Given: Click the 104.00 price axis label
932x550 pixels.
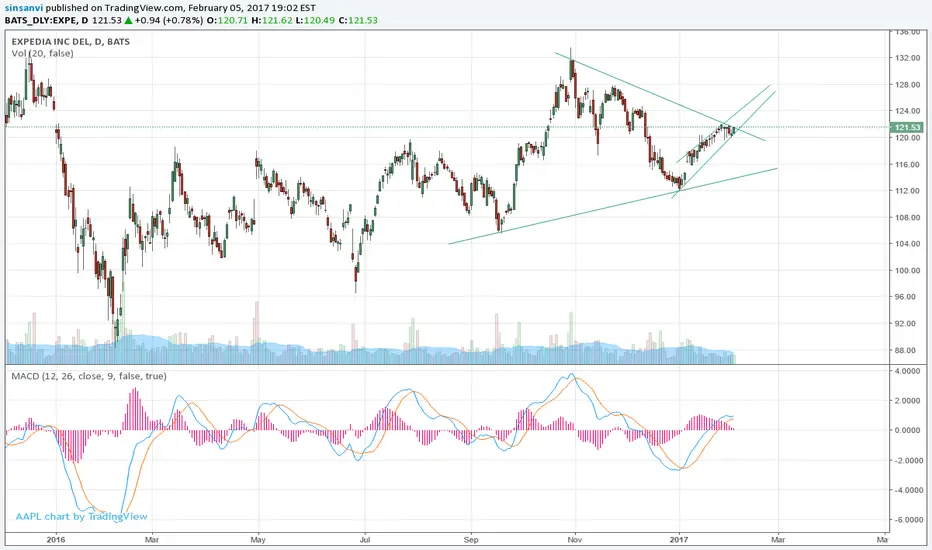Looking at the screenshot, I should [x=907, y=244].
